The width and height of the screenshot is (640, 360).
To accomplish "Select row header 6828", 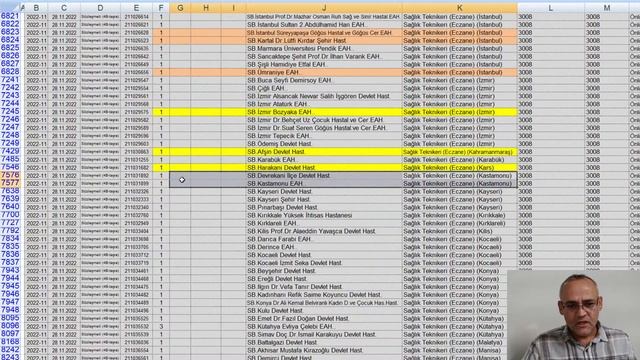I will point(10,72).
